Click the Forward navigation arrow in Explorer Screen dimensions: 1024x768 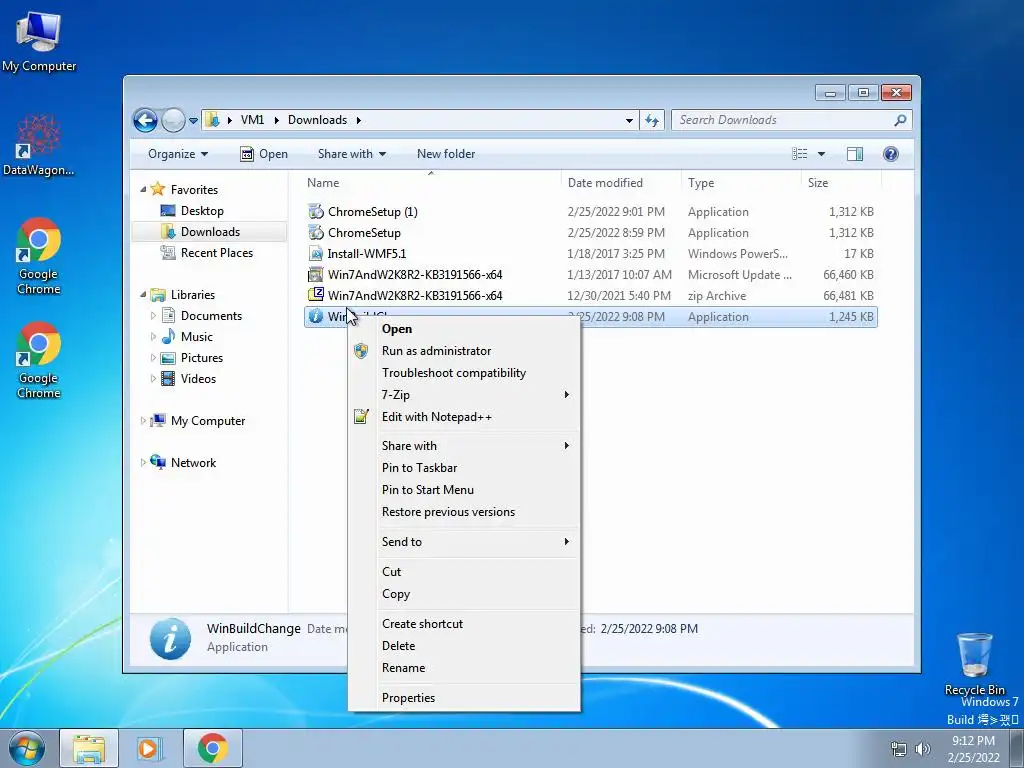[173, 120]
